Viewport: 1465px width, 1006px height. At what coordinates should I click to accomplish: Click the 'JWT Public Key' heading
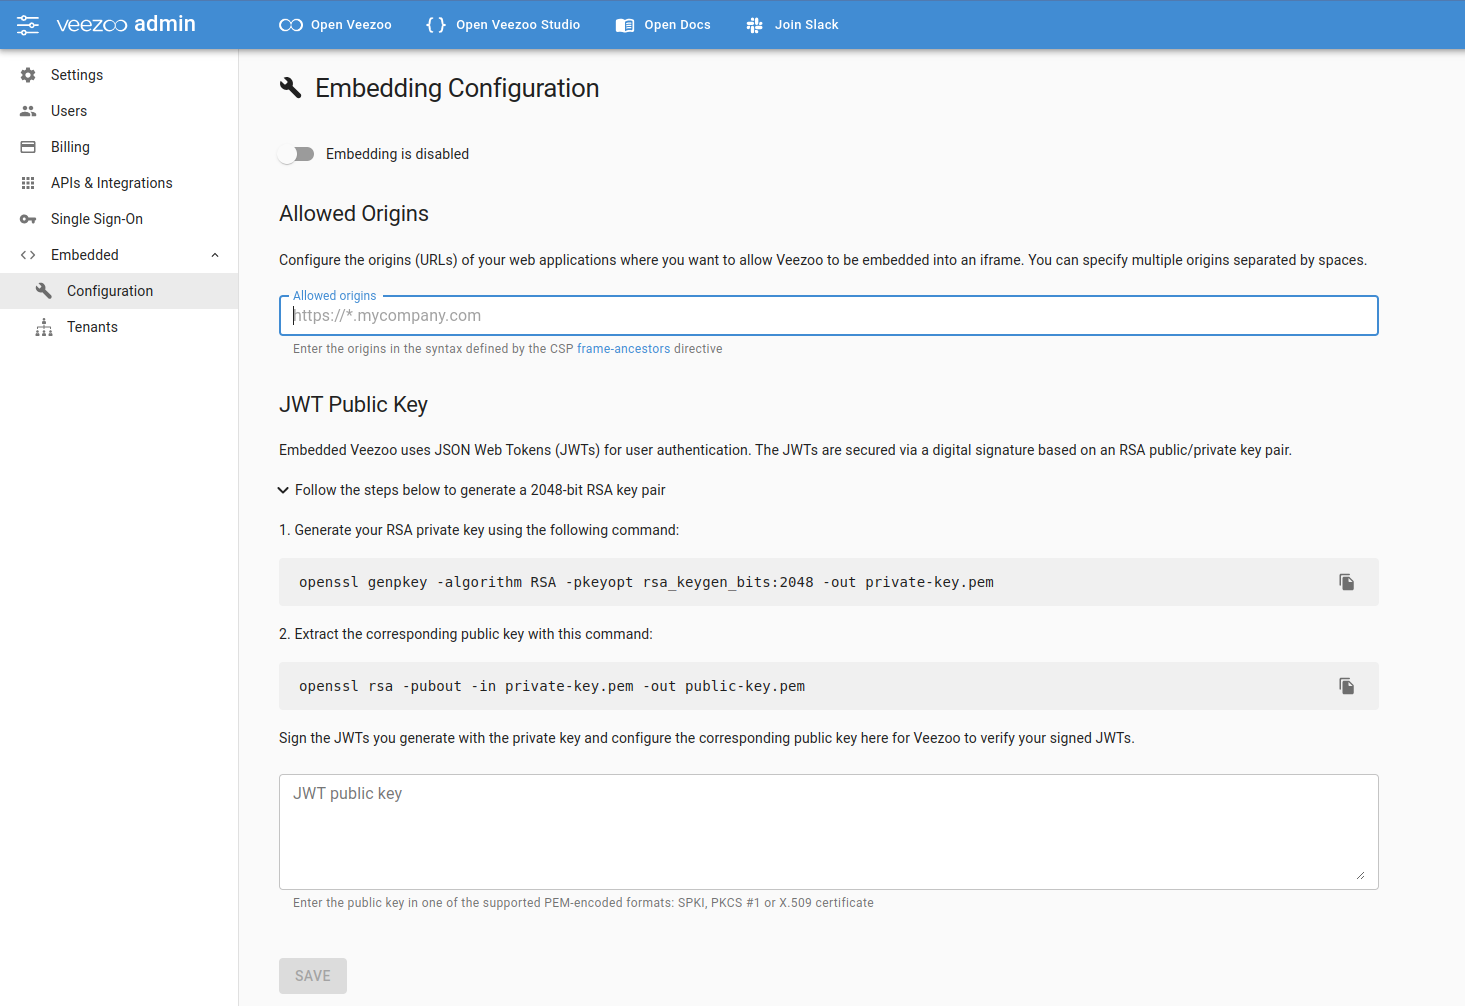click(353, 404)
